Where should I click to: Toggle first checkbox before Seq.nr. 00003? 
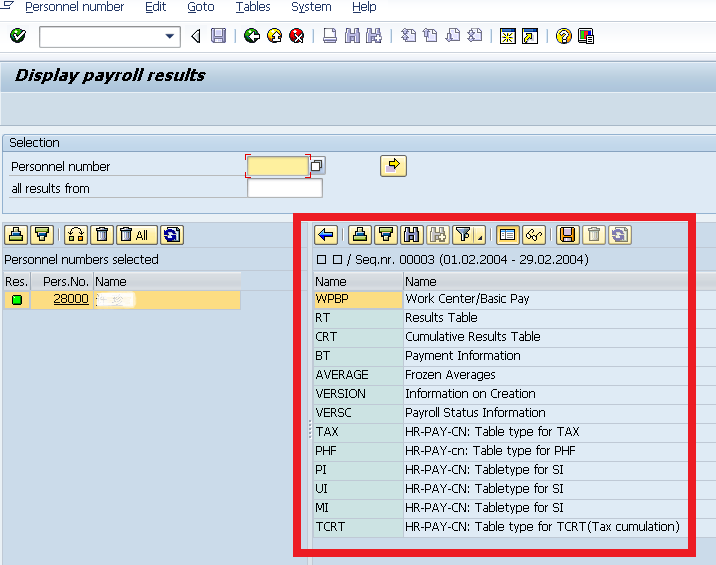pos(321,259)
